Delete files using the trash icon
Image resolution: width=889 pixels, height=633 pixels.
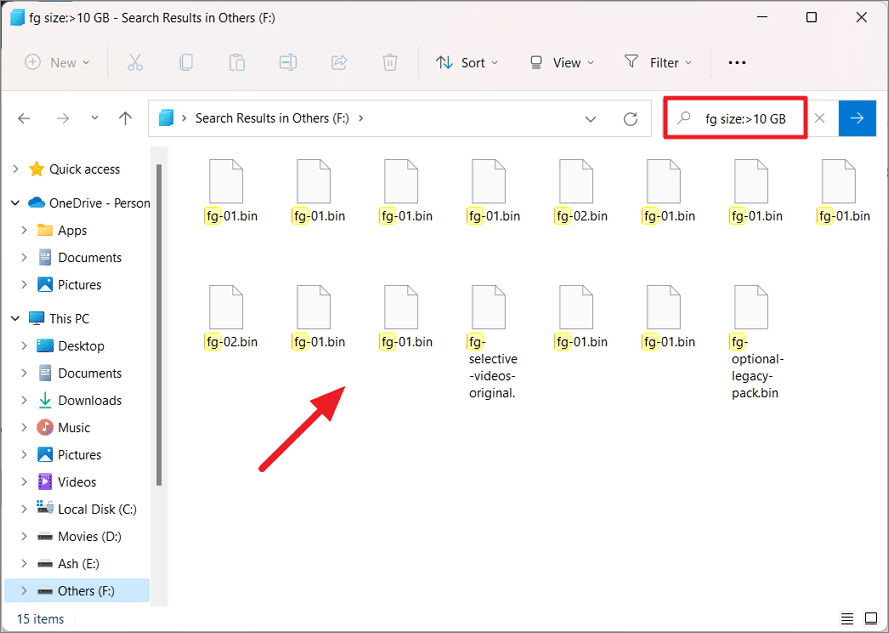click(x=390, y=62)
